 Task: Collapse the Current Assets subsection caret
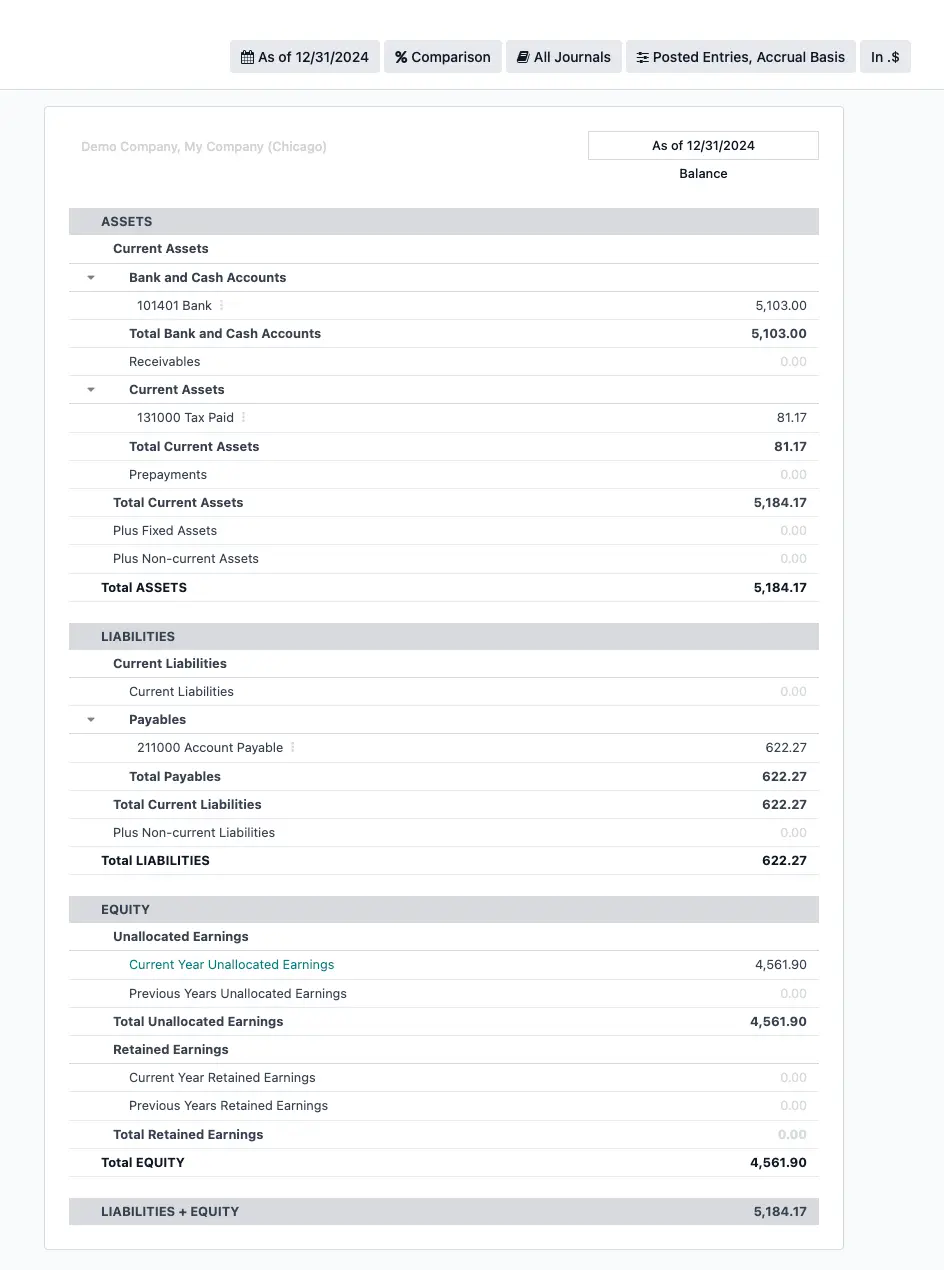(x=91, y=389)
